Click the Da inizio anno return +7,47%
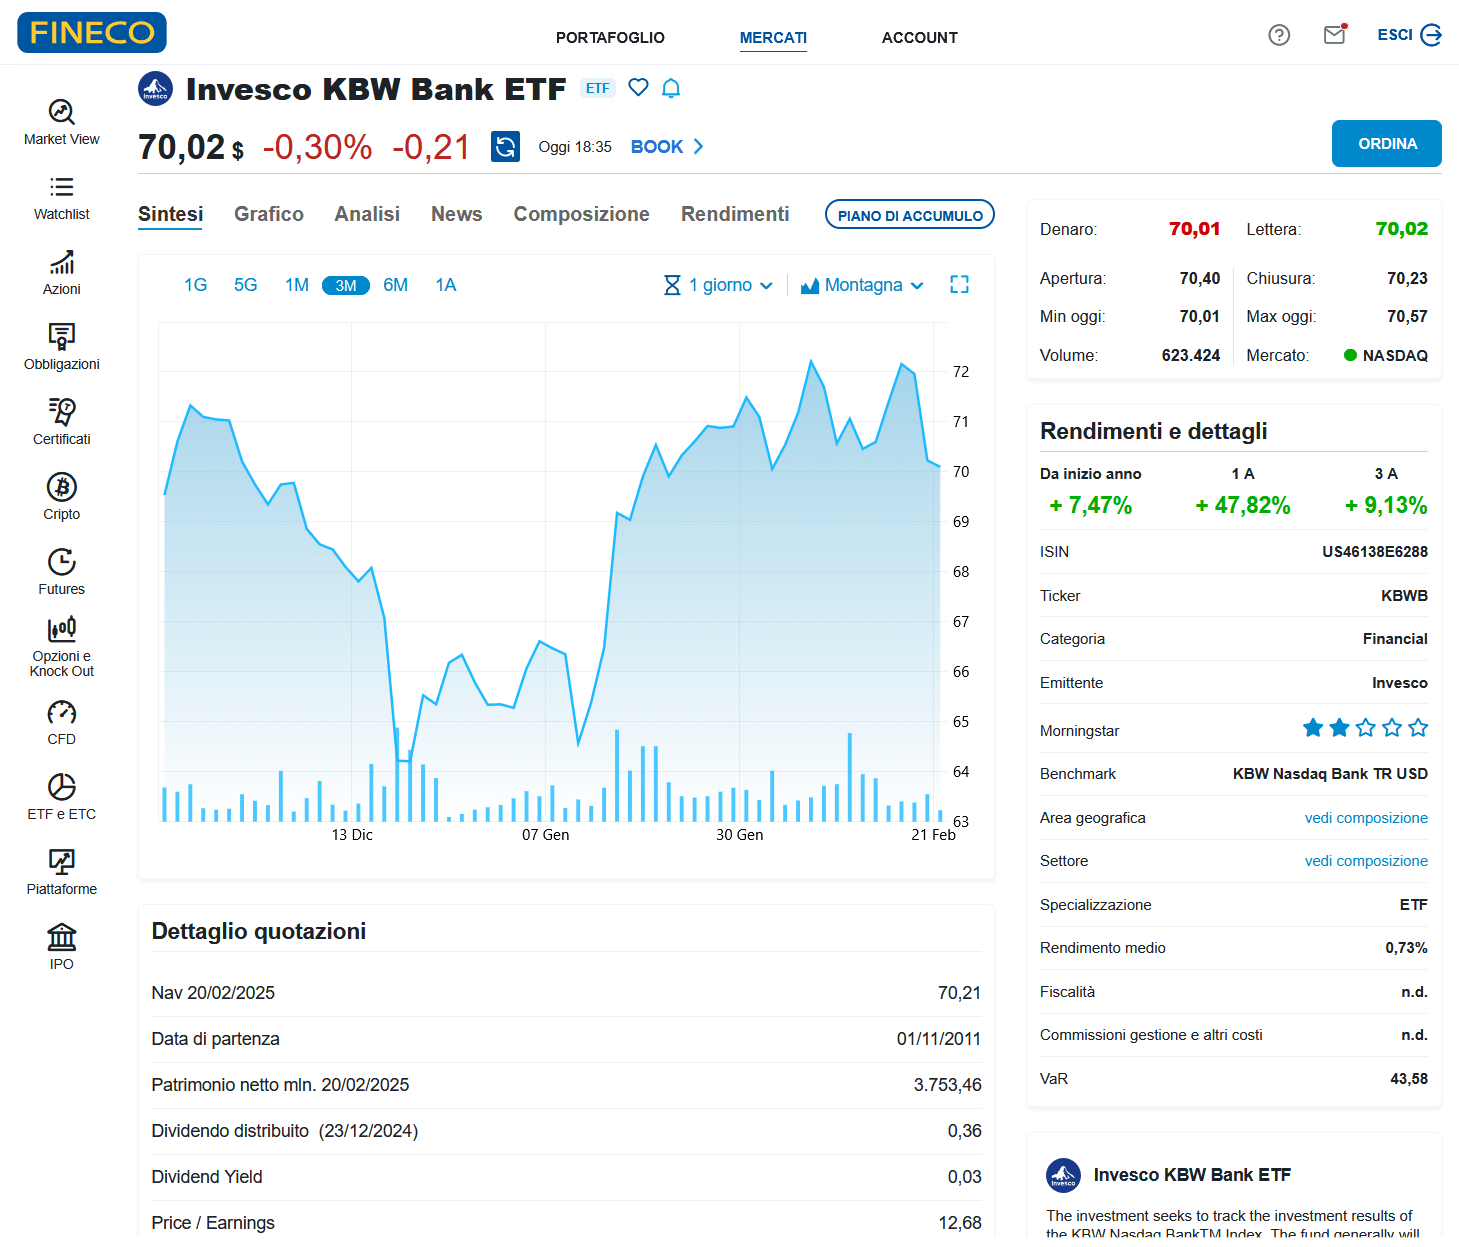 point(1090,505)
